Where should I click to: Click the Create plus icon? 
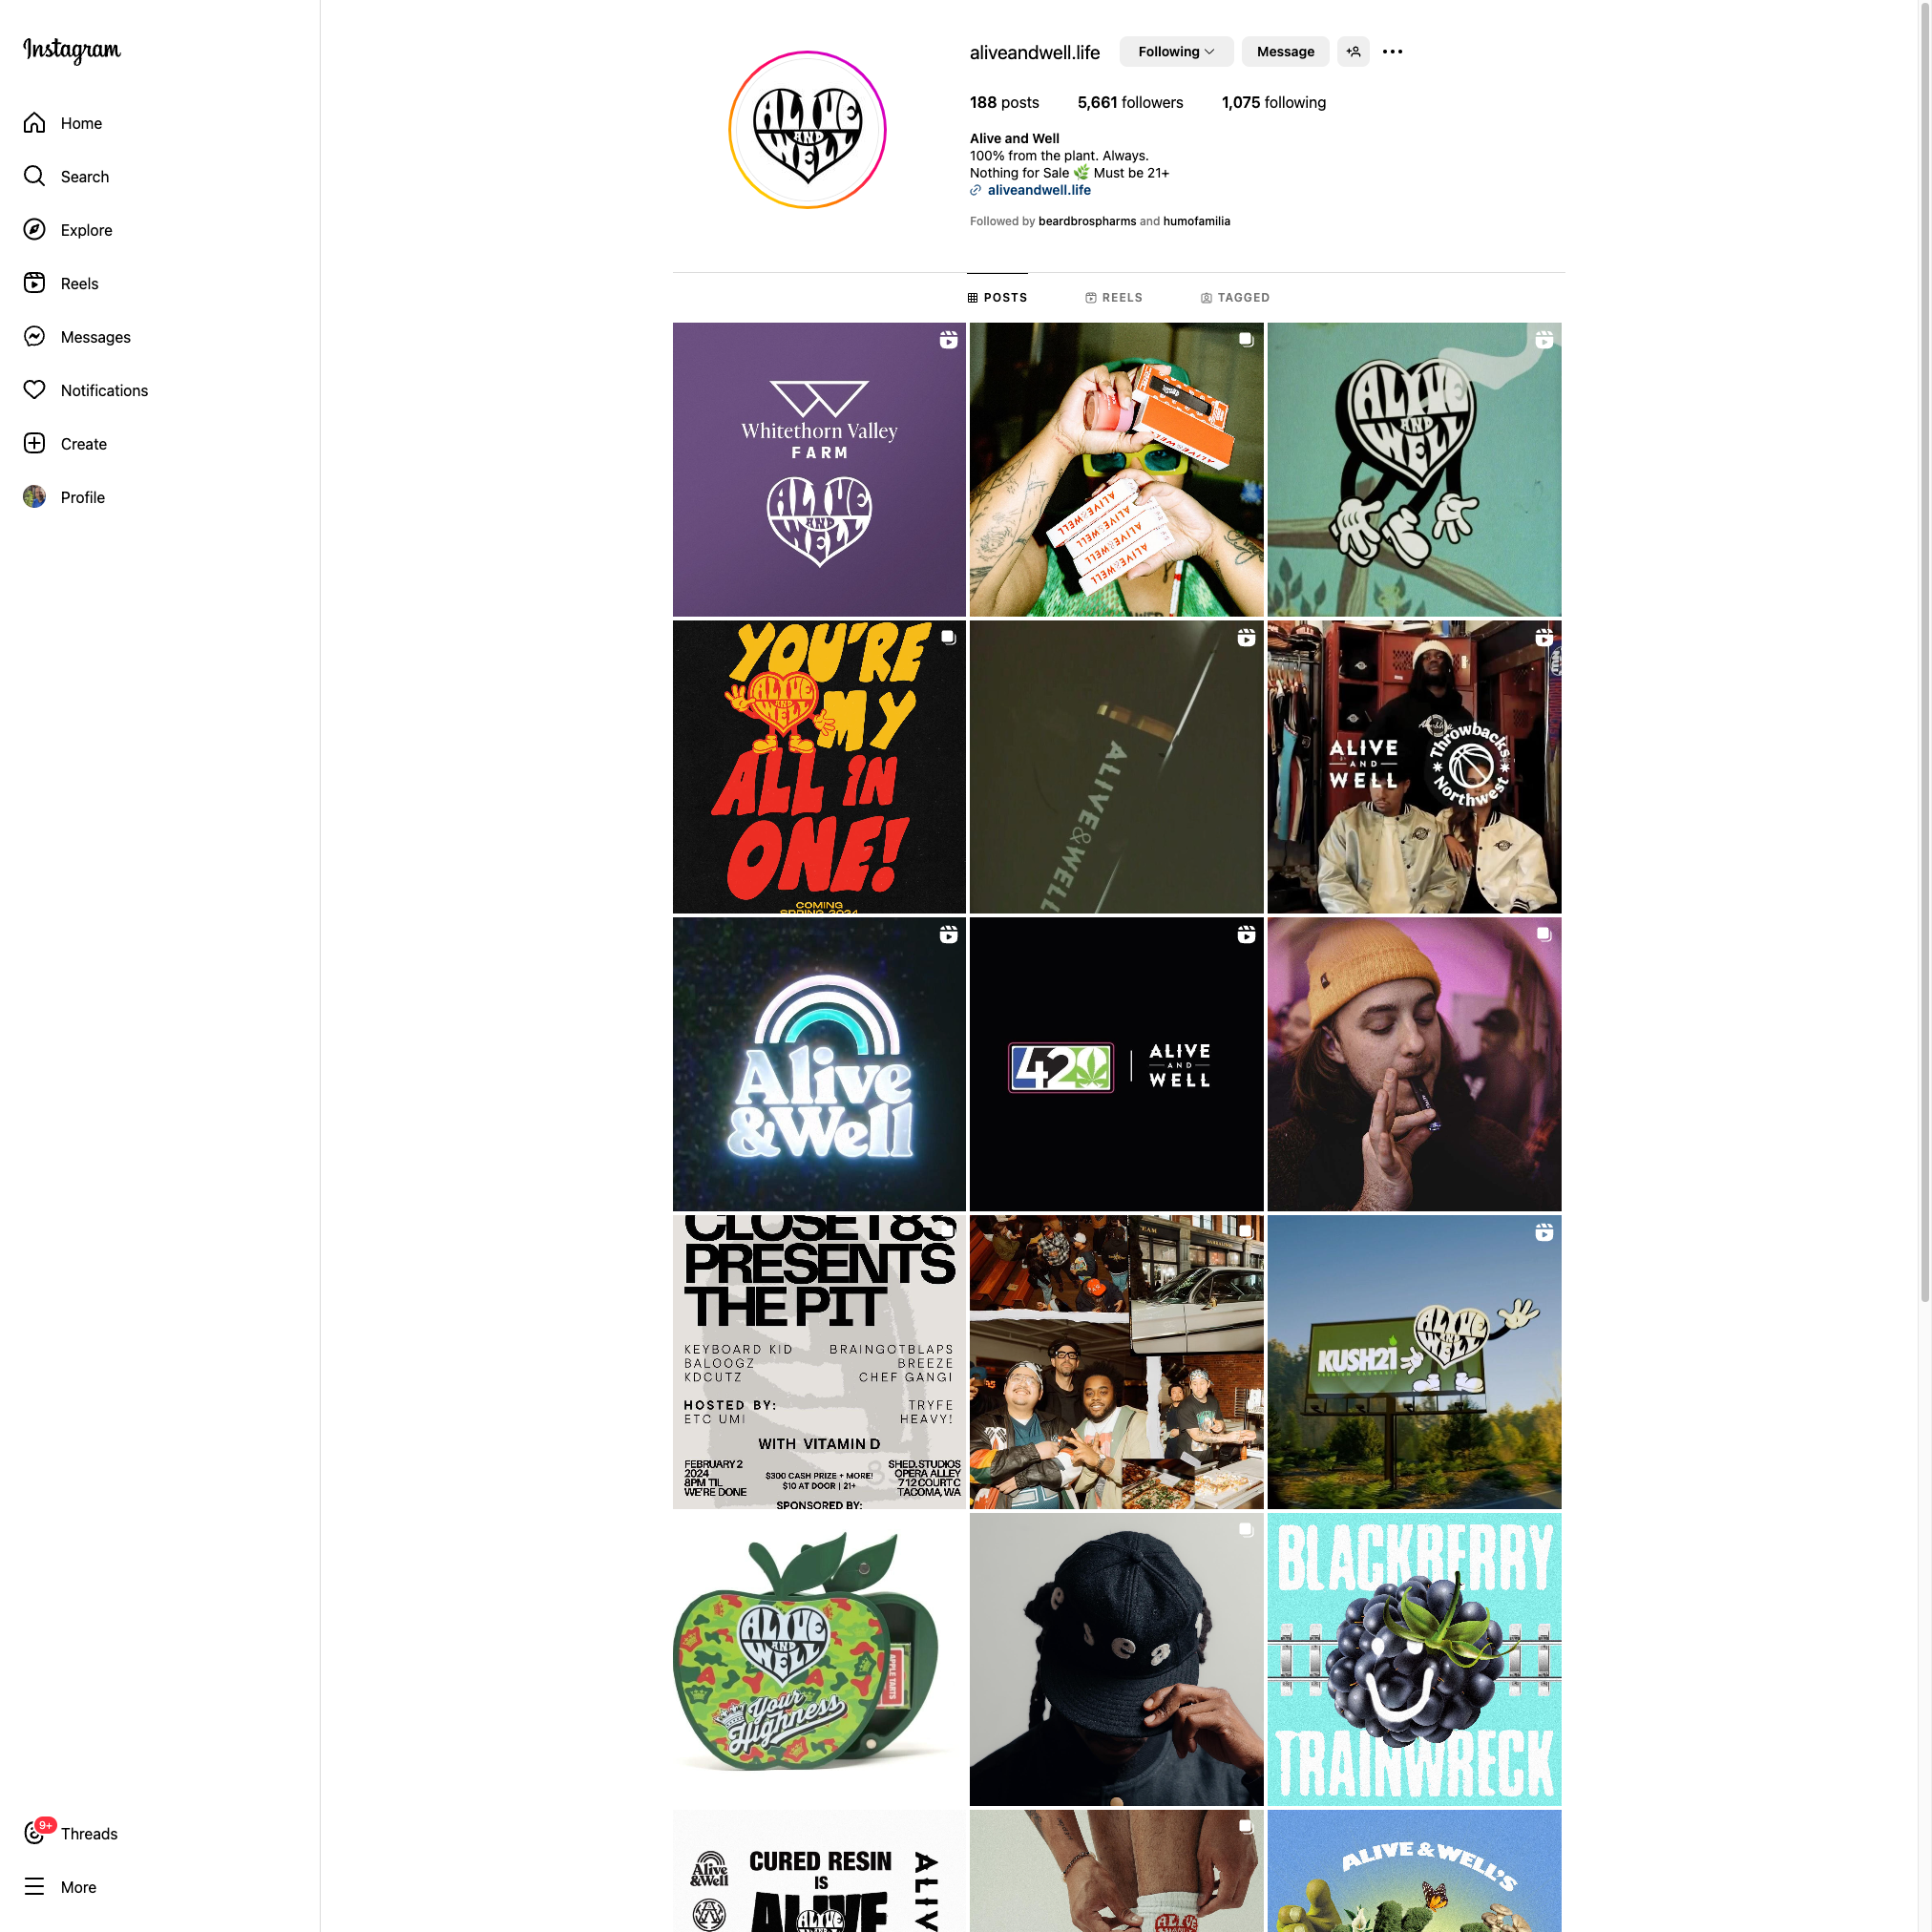[34, 443]
